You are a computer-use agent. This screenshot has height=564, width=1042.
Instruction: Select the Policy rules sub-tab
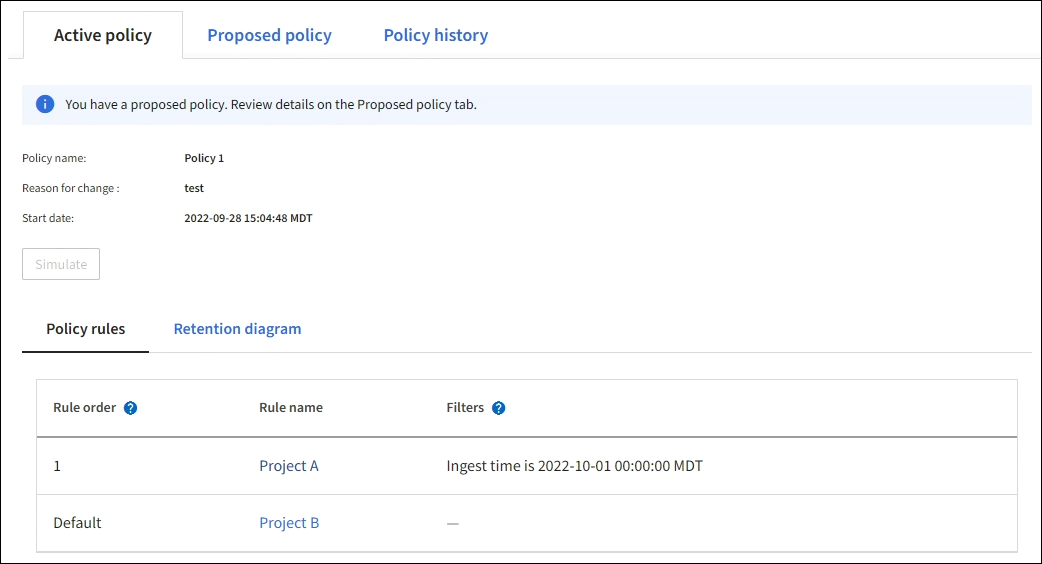[86, 329]
